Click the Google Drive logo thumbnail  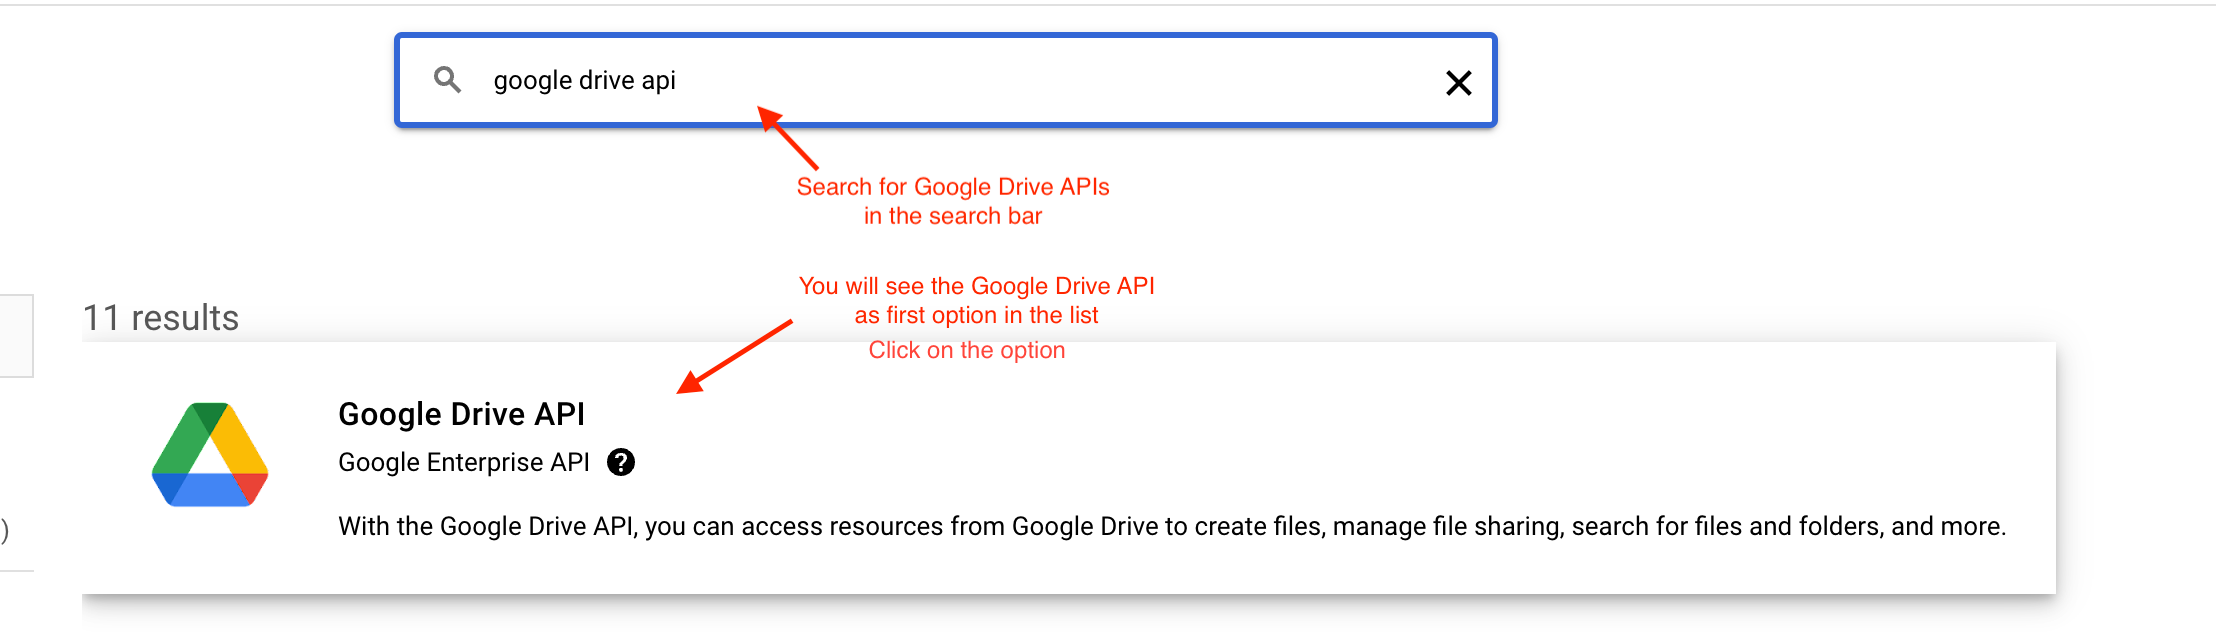coord(210,455)
